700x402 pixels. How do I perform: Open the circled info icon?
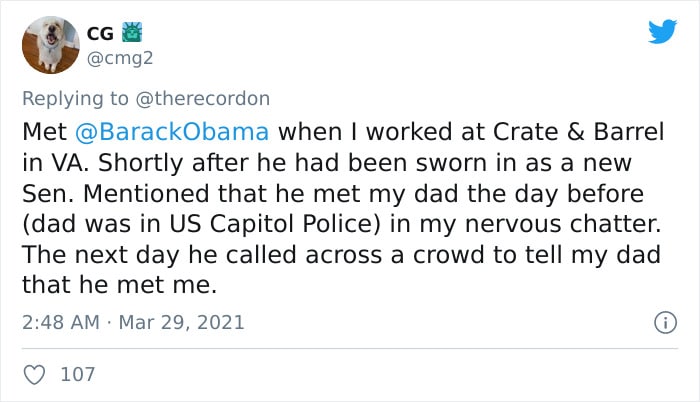666,322
